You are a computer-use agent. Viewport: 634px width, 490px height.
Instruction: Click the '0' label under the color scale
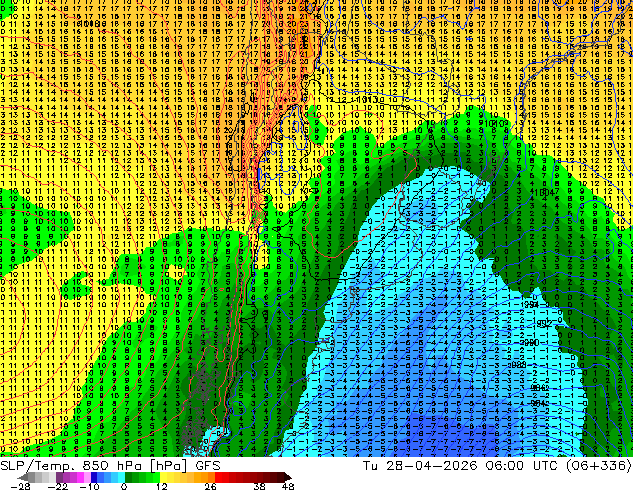point(124,486)
